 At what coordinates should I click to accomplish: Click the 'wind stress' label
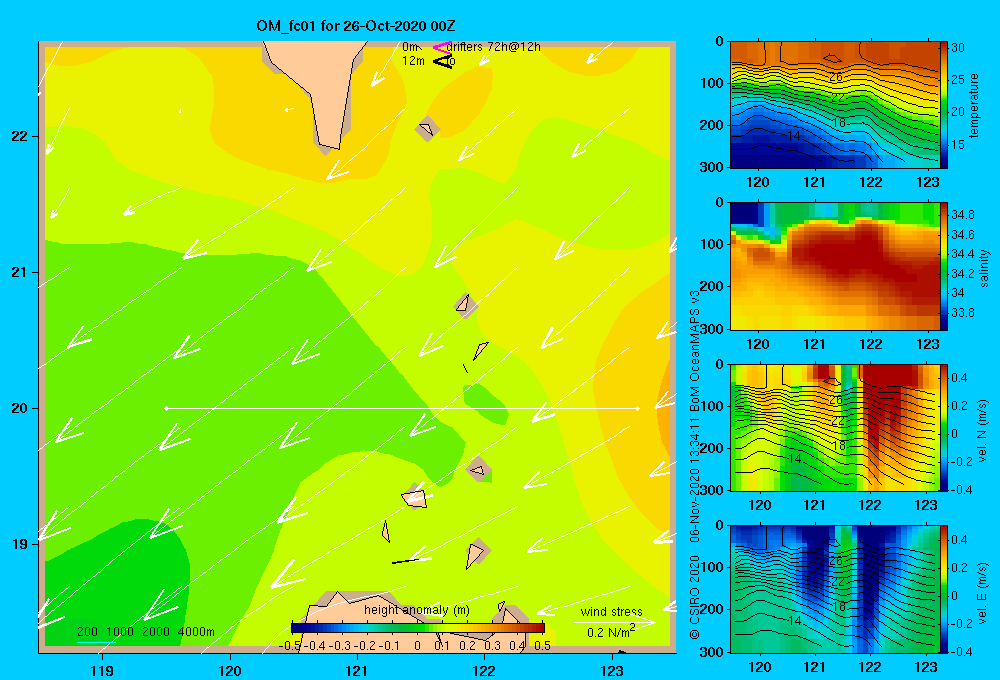click(x=612, y=611)
